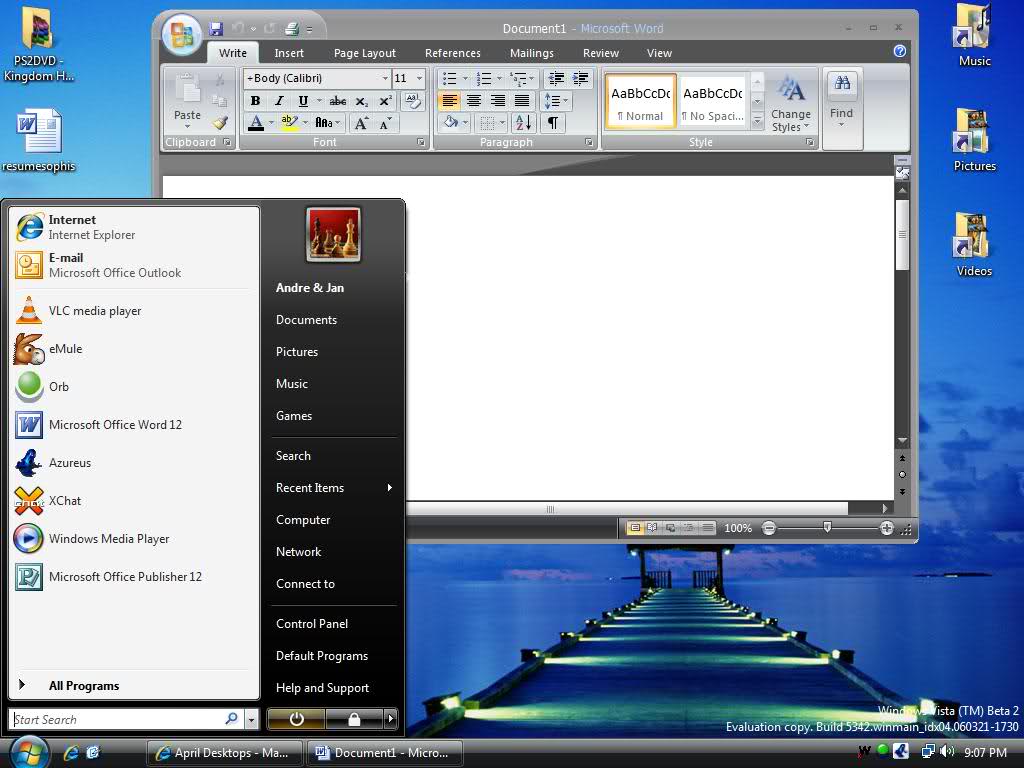Image resolution: width=1024 pixels, height=768 pixels.
Task: Click the numbered list icon
Action: click(484, 79)
